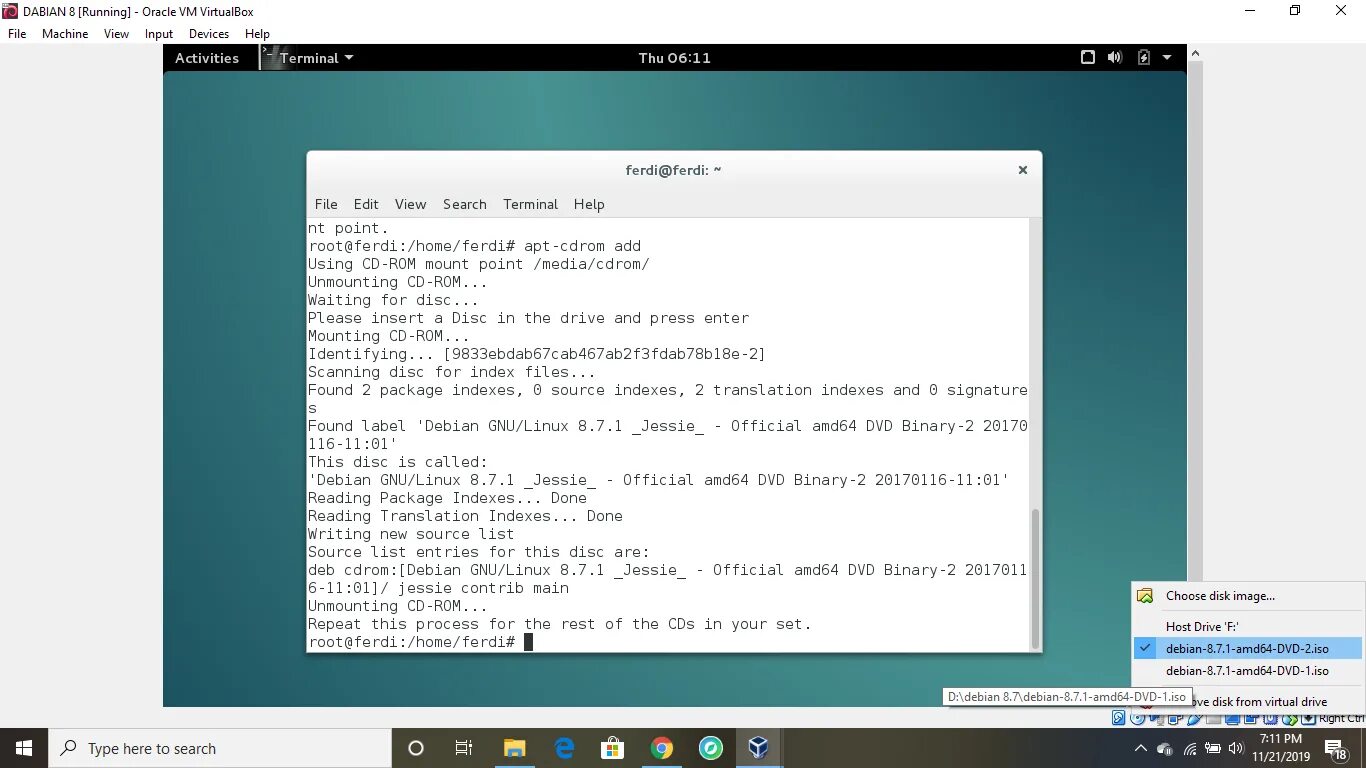The height and width of the screenshot is (768, 1366).
Task: Click the 'Waiting for disc...' line
Action: pos(393,300)
